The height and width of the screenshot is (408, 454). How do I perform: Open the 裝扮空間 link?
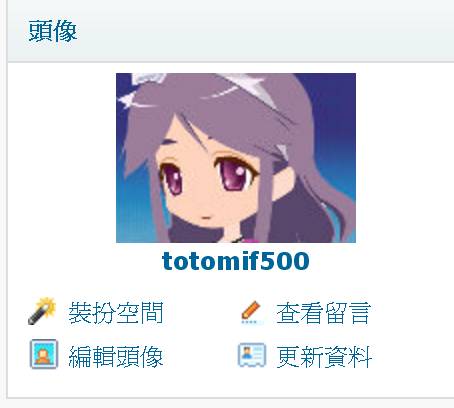tap(116, 313)
